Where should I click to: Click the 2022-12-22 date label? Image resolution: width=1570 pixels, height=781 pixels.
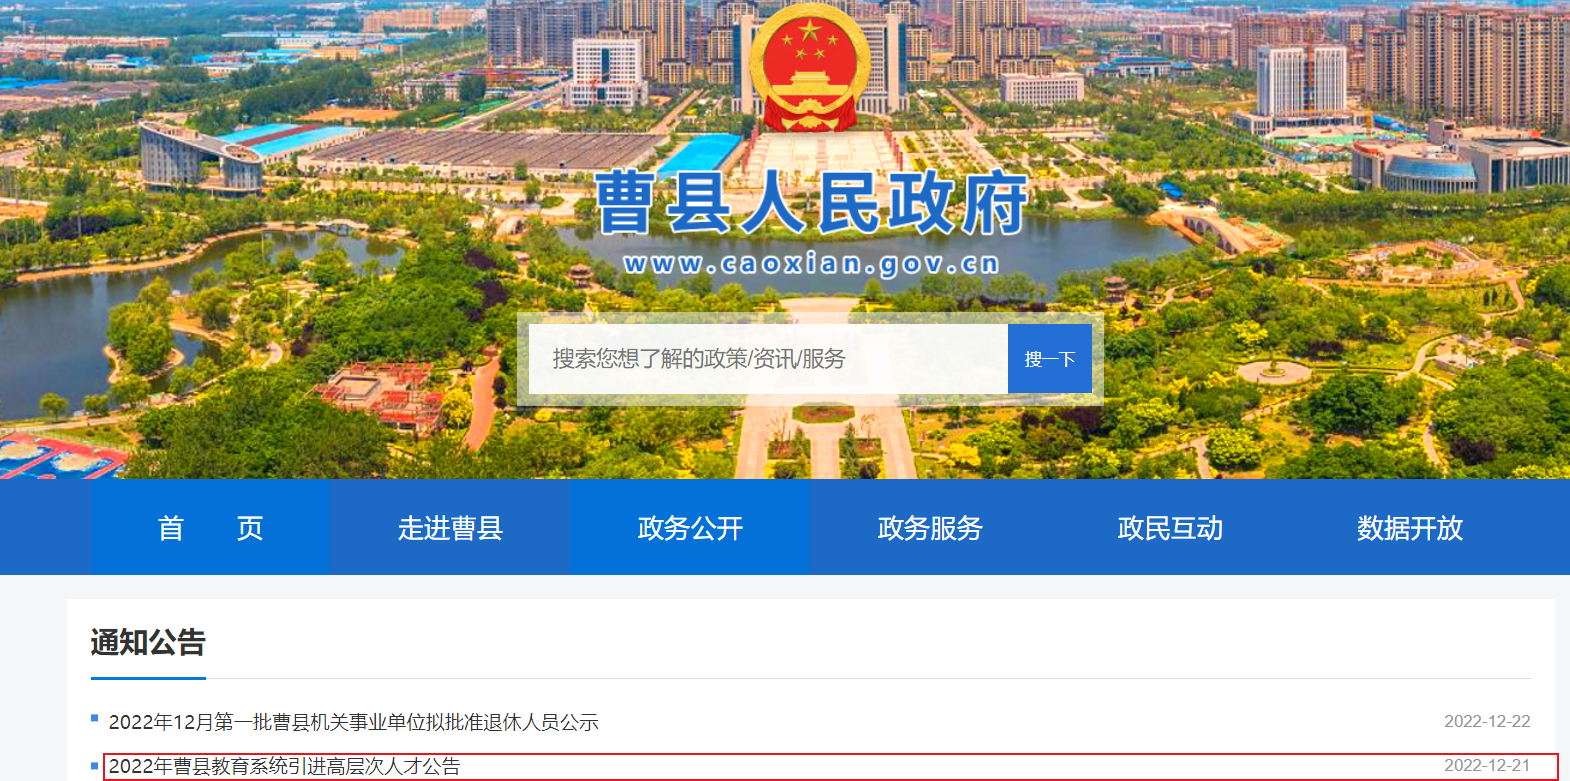[x=1487, y=721]
